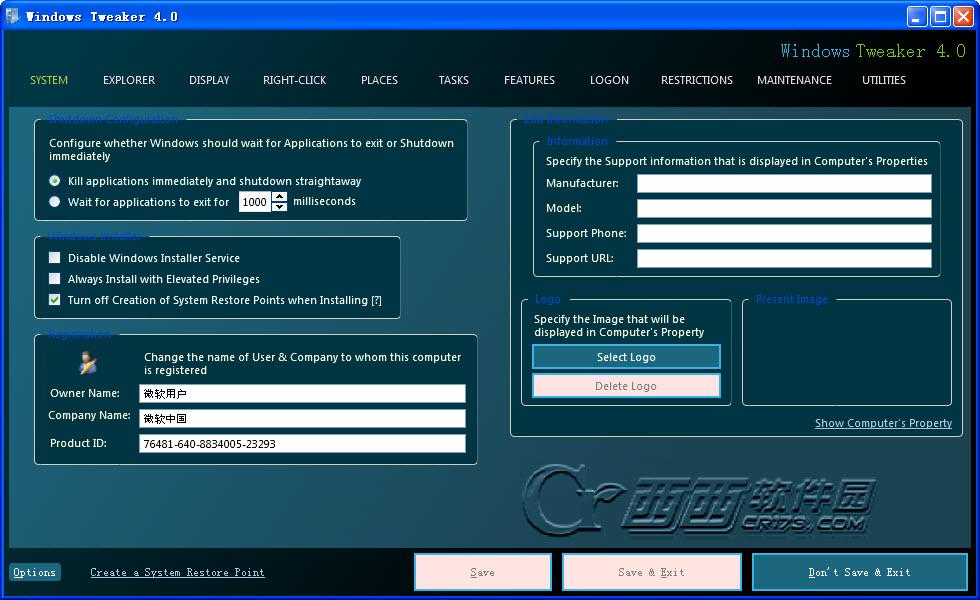Select Kill applications immediately radio button
Image resolution: width=980 pixels, height=600 pixels.
point(55,181)
